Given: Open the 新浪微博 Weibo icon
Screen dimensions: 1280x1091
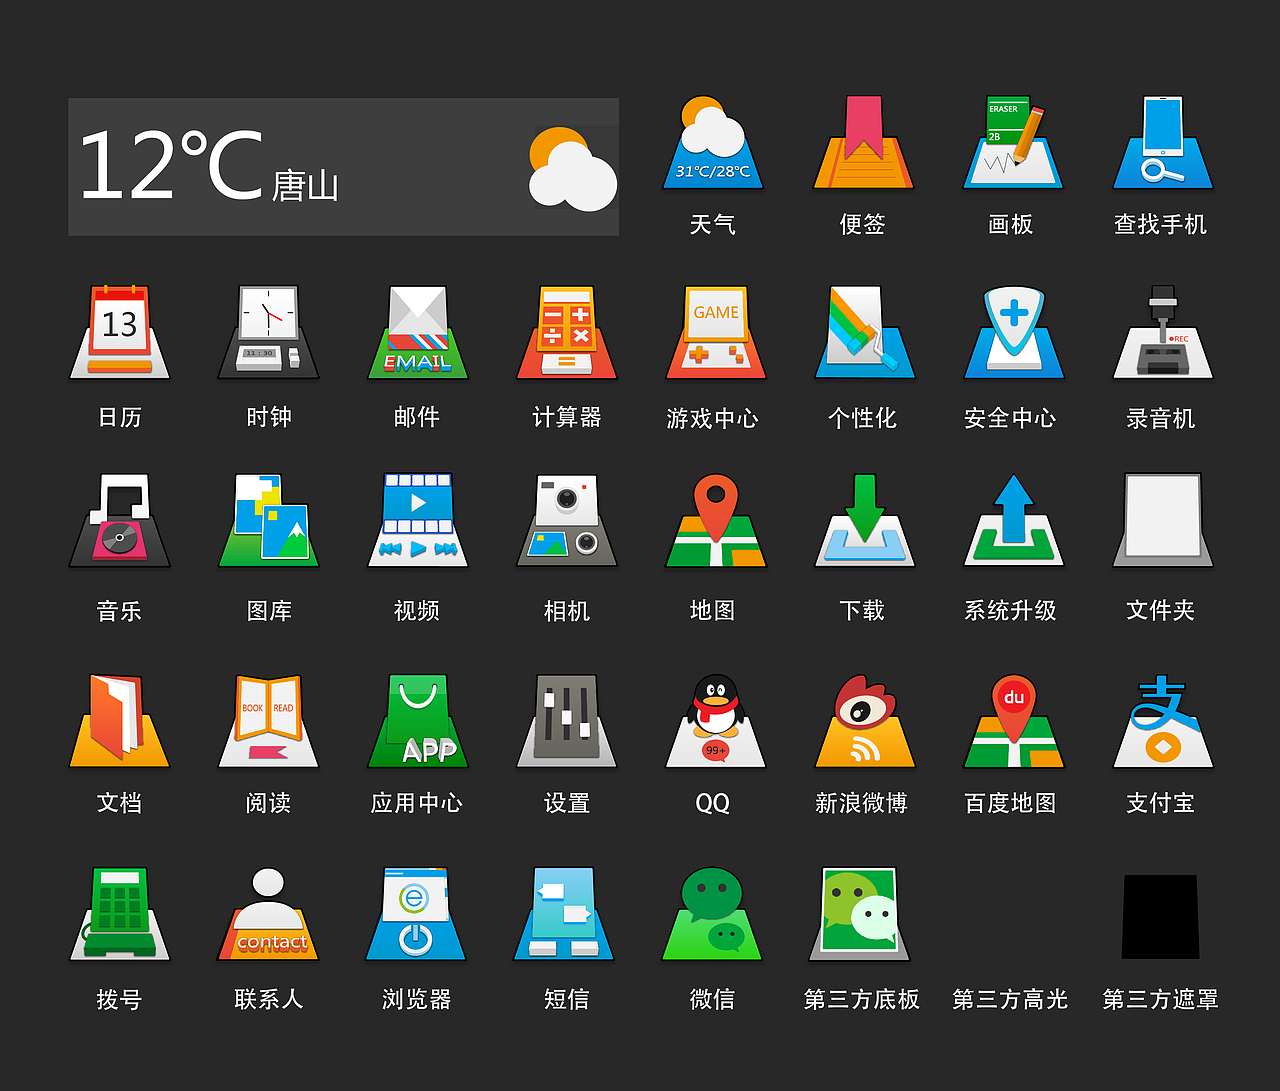Looking at the screenshot, I should click(865, 721).
